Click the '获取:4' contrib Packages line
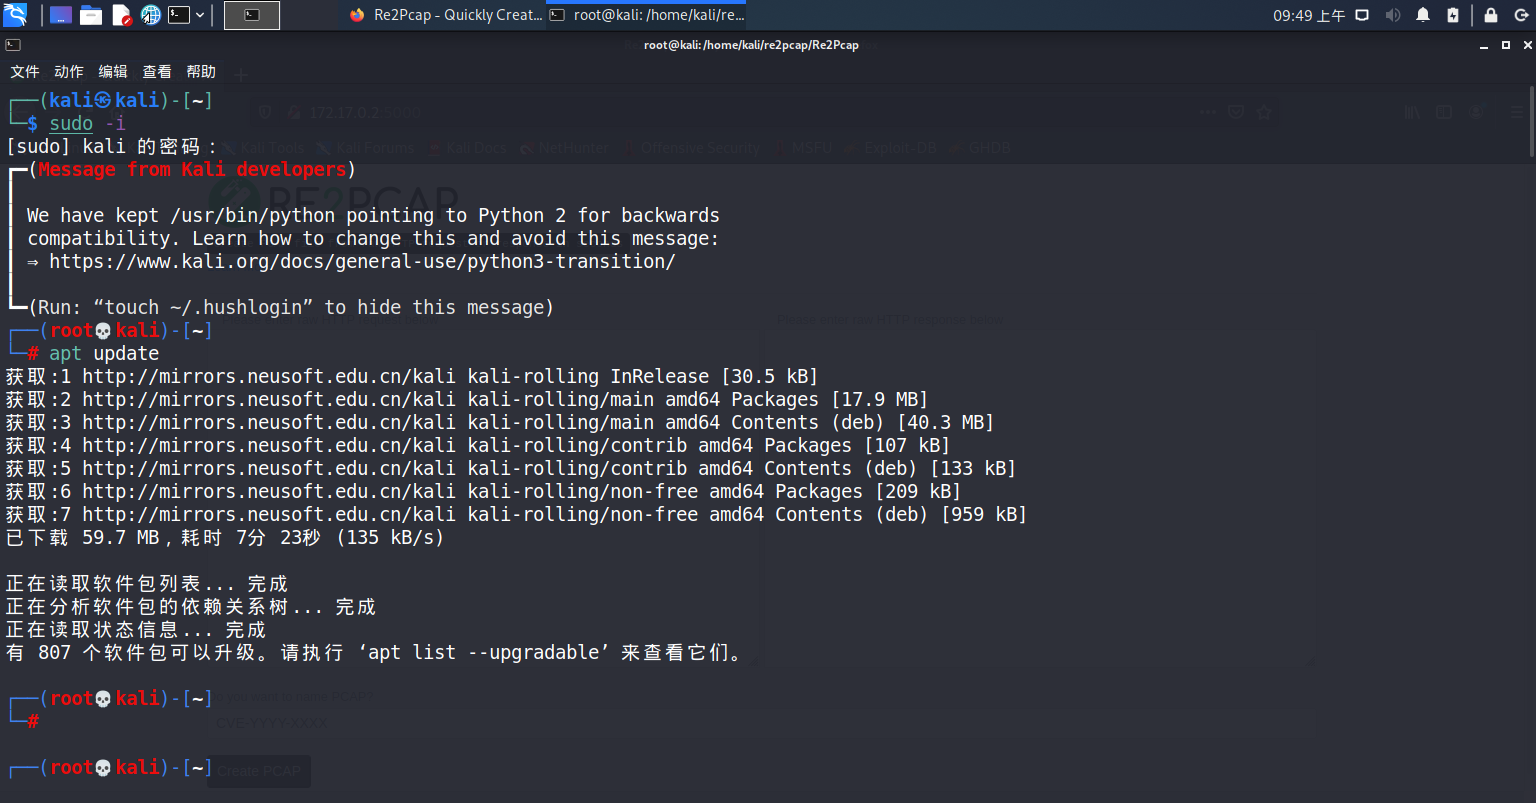 [478, 446]
